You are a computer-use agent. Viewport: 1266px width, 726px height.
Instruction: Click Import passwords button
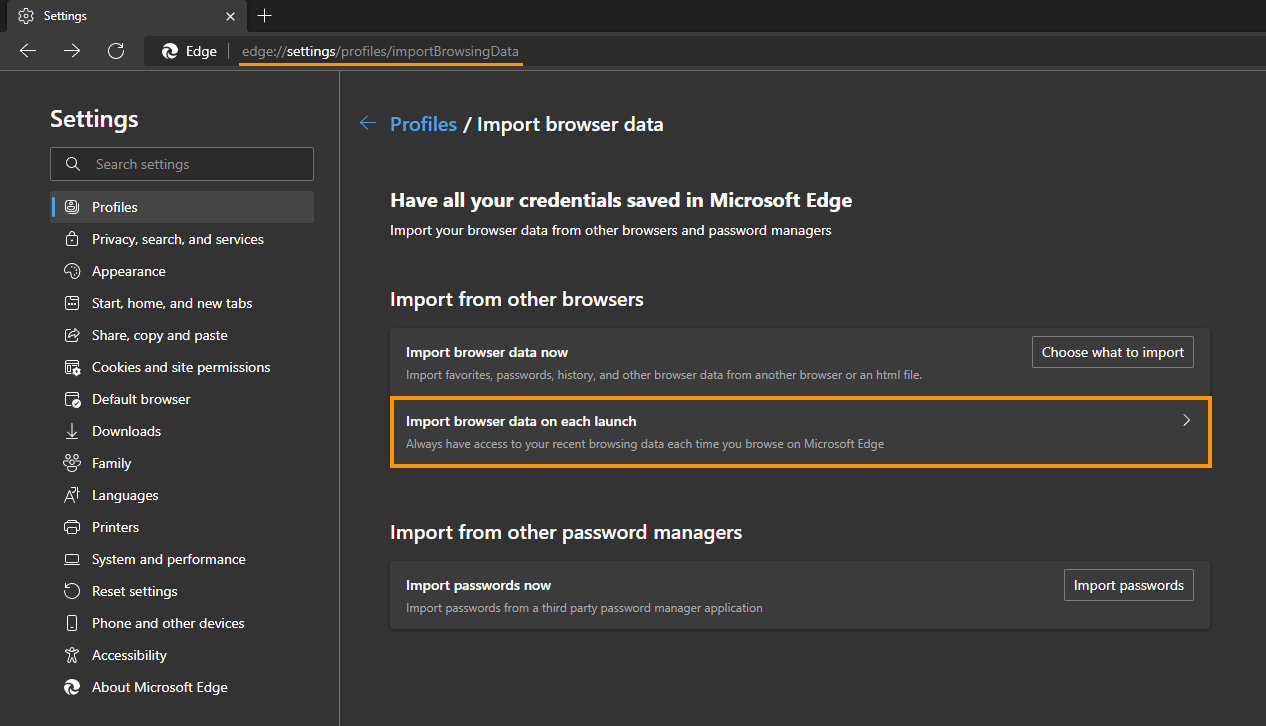coord(1129,585)
